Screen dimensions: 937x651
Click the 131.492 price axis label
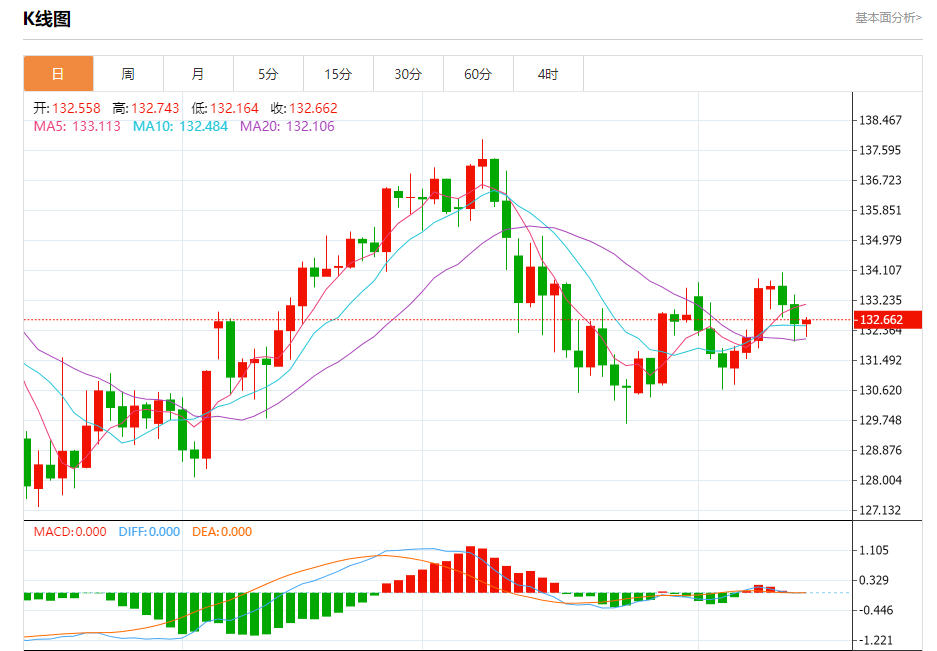880,360
